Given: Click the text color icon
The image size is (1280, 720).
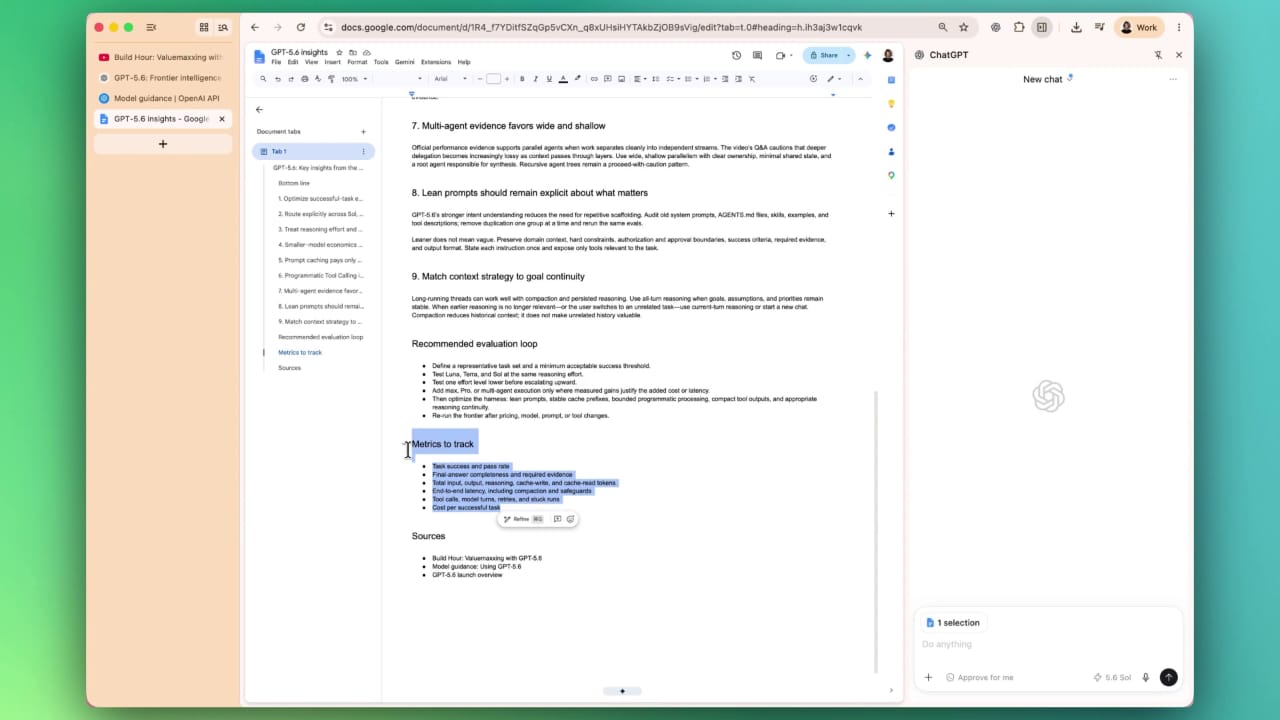Looking at the screenshot, I should point(563,79).
